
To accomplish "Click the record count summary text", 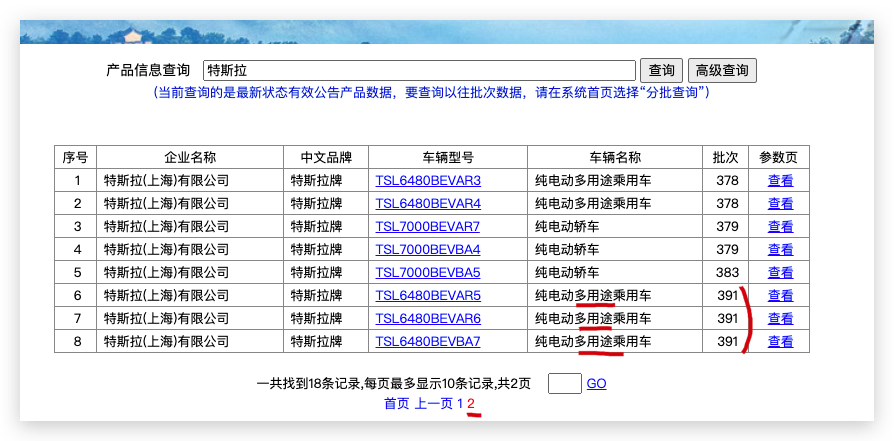I will point(394,384).
